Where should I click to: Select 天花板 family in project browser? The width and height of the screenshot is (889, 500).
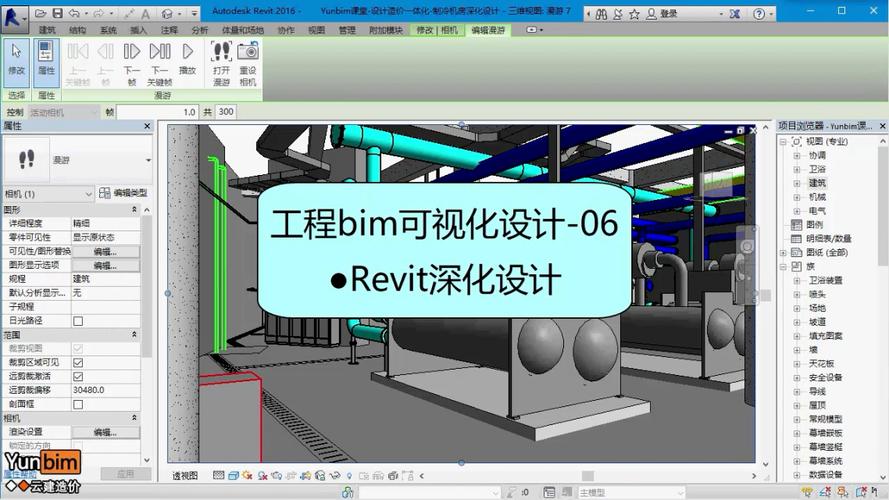821,364
